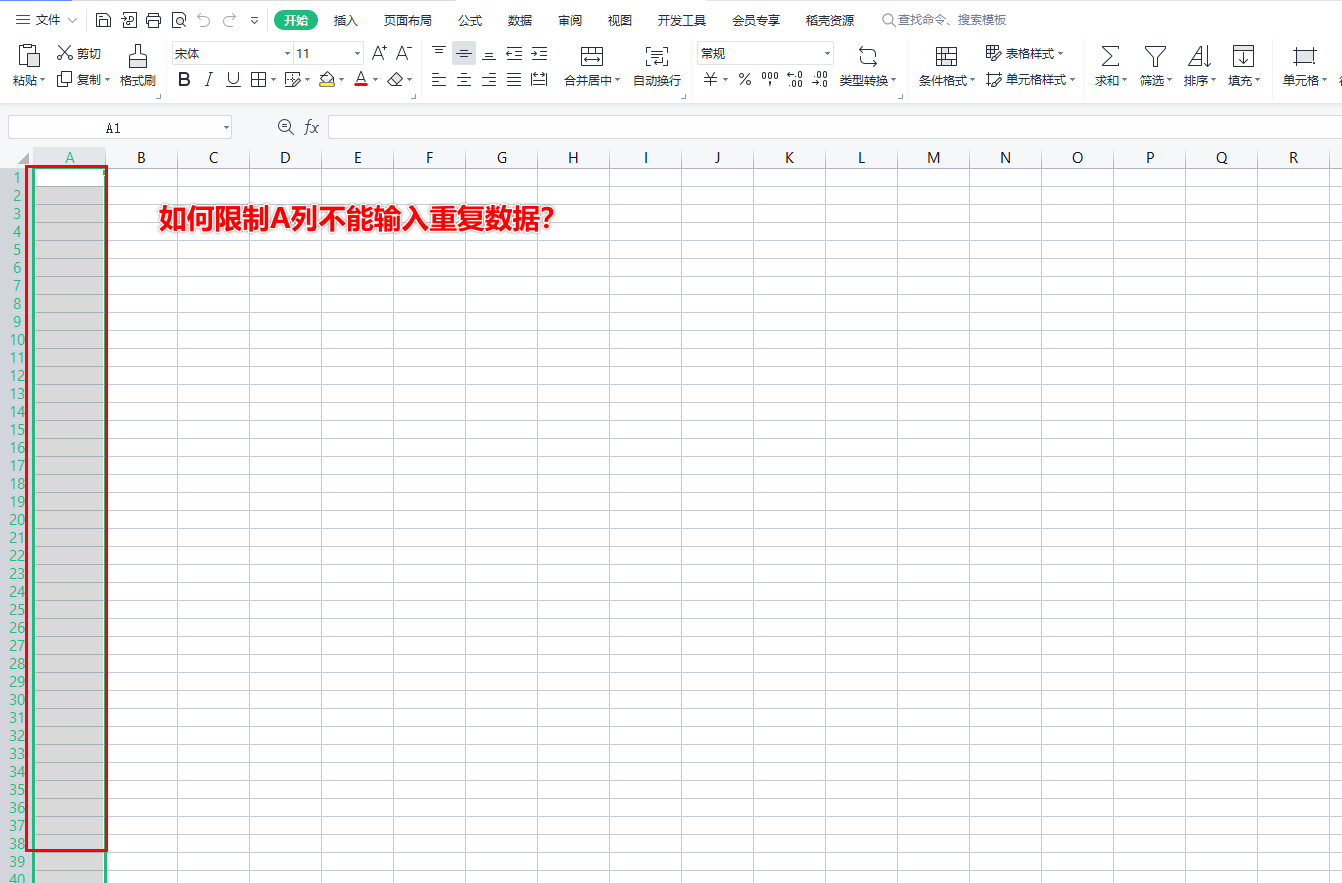Apply thousands separator format
The width and height of the screenshot is (1342, 883).
(x=770, y=80)
